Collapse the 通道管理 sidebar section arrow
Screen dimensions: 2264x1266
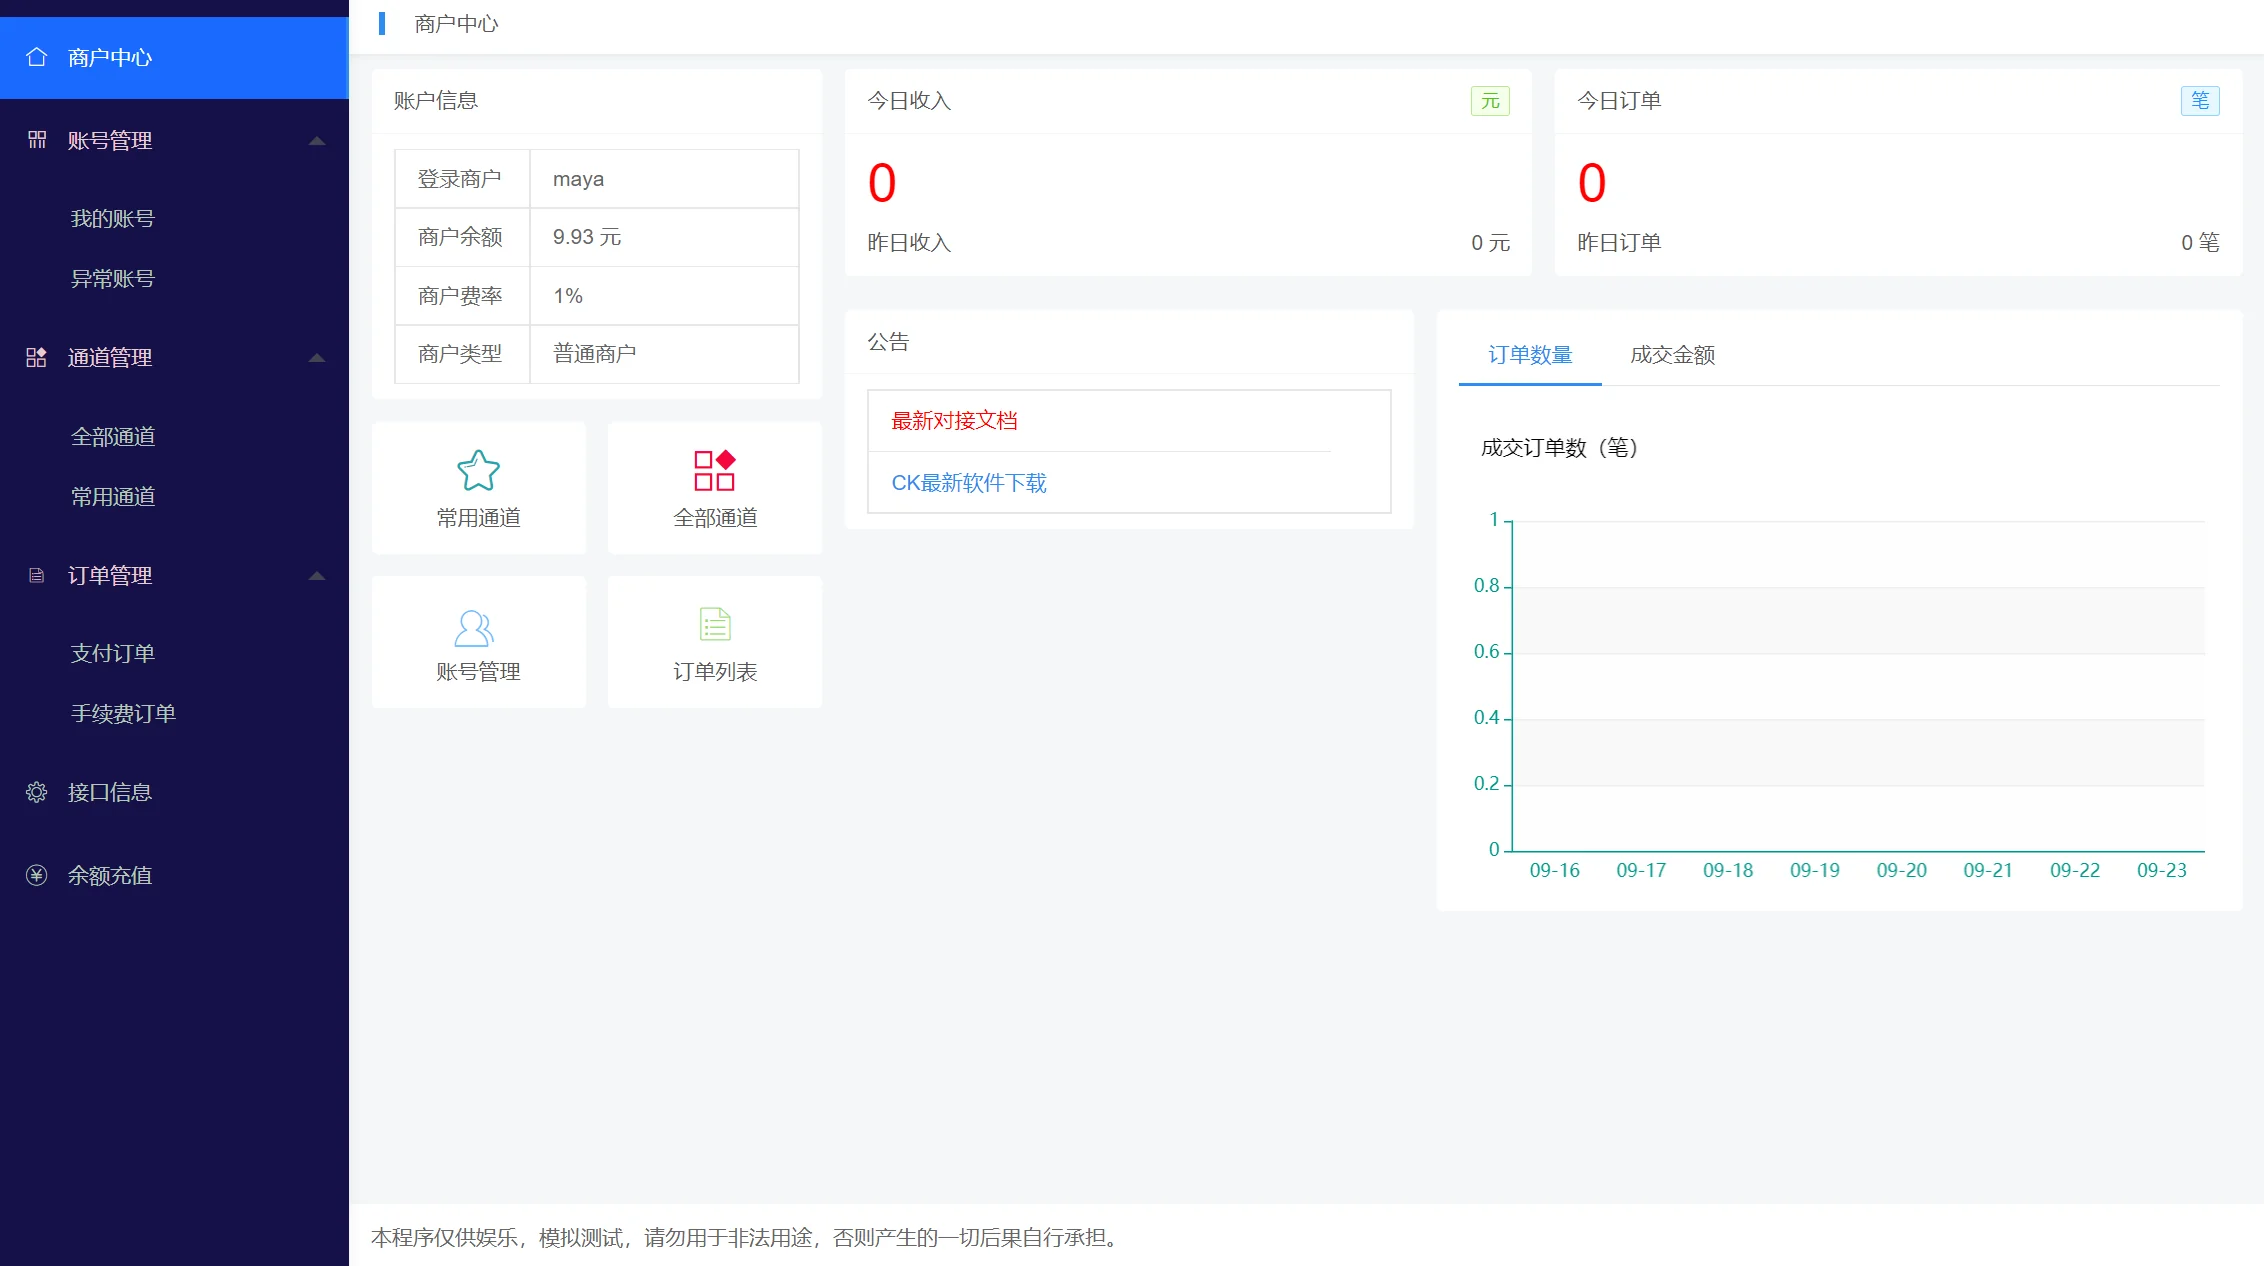(317, 358)
